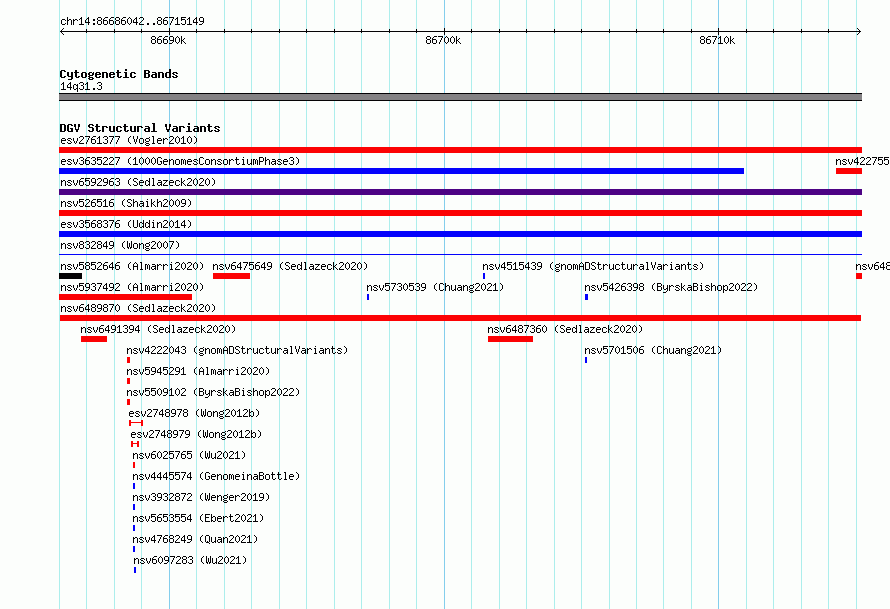Open nsv6487360 (Sedlazeck2020) label
Image resolution: width=890 pixels, height=609 pixels.
point(565,329)
